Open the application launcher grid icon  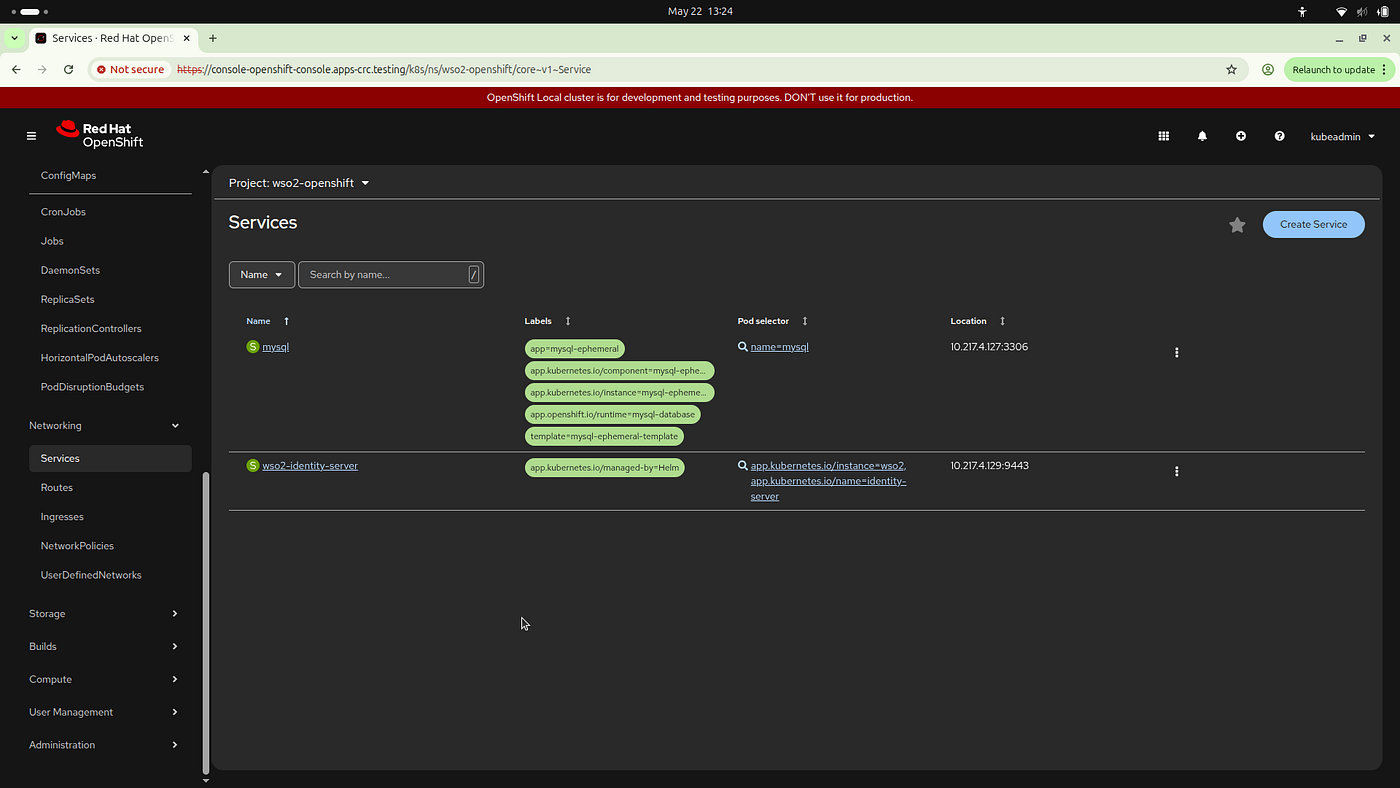click(1164, 136)
